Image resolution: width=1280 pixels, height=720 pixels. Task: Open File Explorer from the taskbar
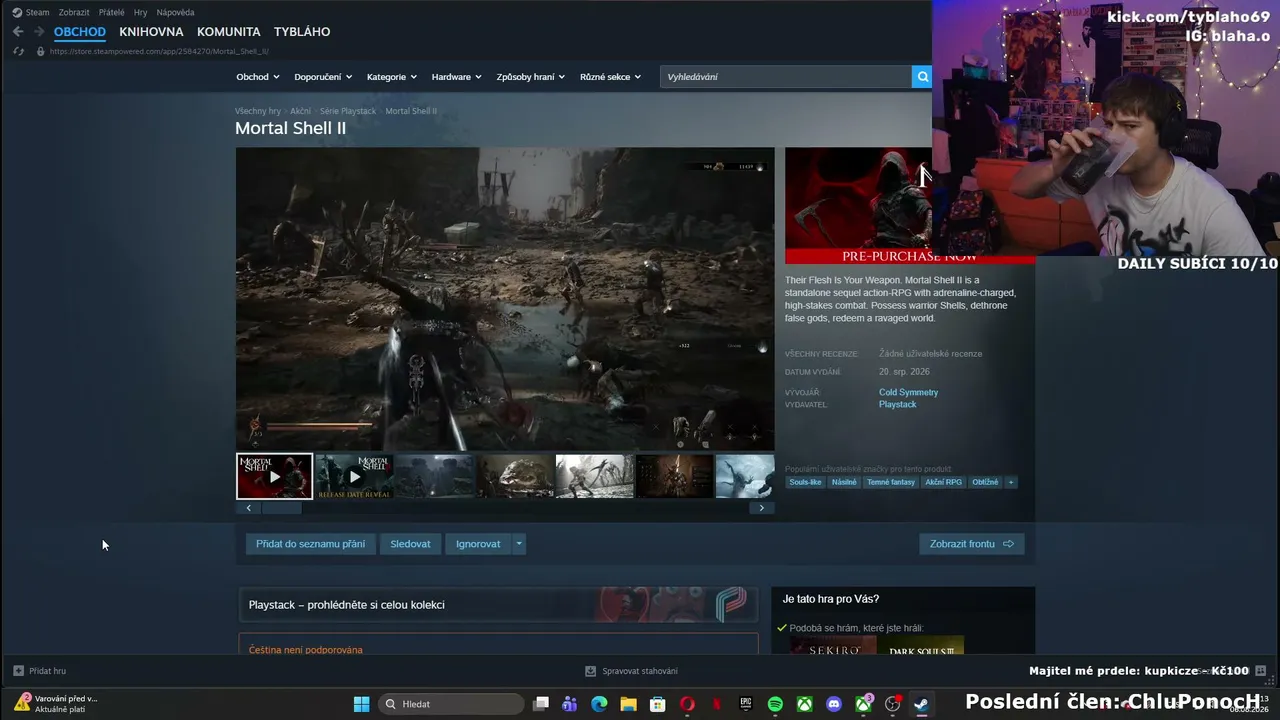(628, 704)
